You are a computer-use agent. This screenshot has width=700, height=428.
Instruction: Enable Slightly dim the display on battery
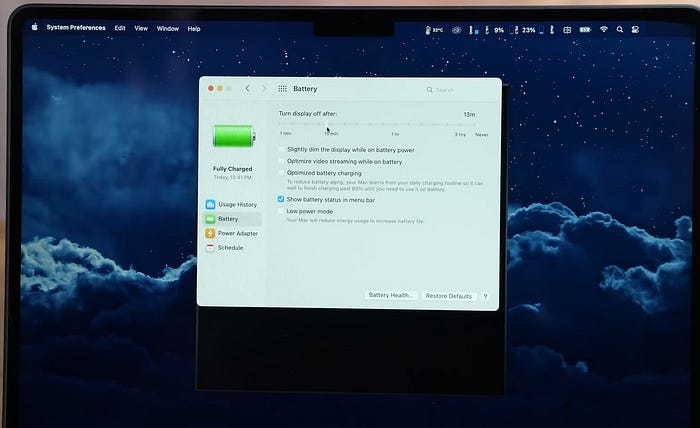281,149
